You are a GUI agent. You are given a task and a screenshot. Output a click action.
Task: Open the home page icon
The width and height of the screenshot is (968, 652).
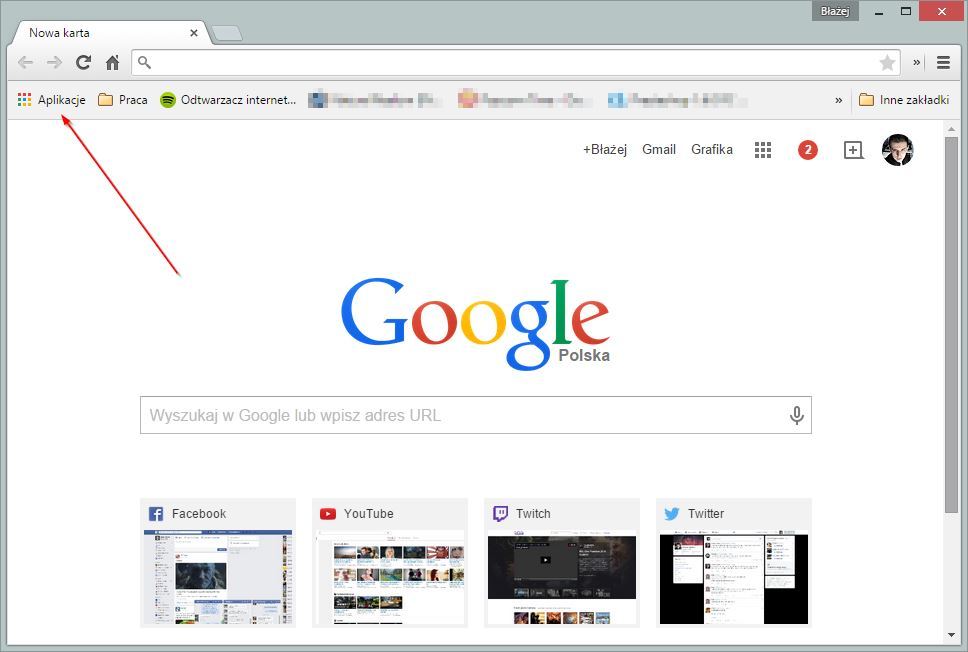point(112,62)
